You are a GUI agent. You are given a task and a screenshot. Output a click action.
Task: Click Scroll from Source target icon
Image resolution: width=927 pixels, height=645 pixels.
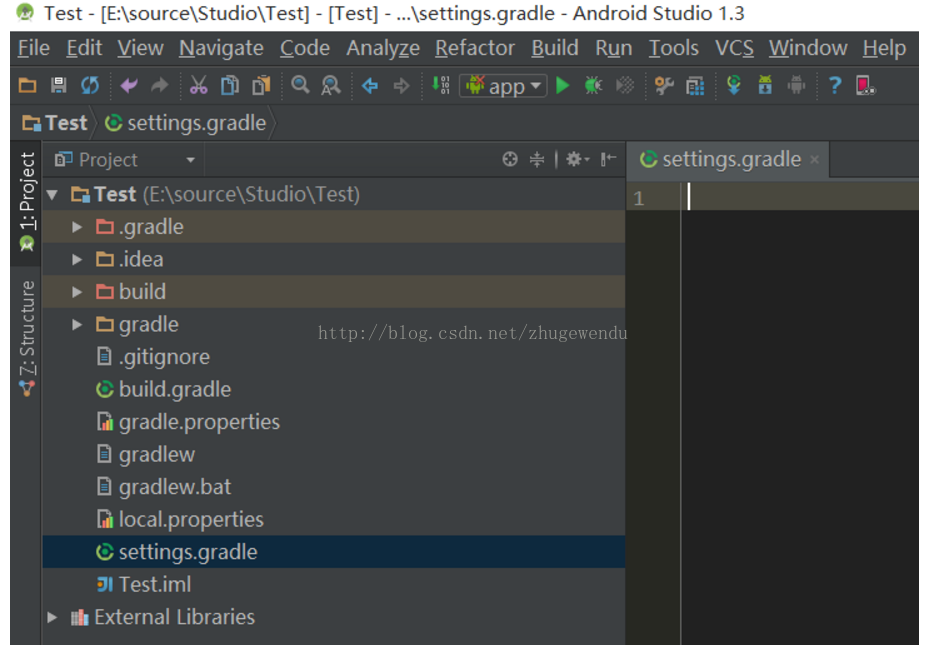click(510, 159)
